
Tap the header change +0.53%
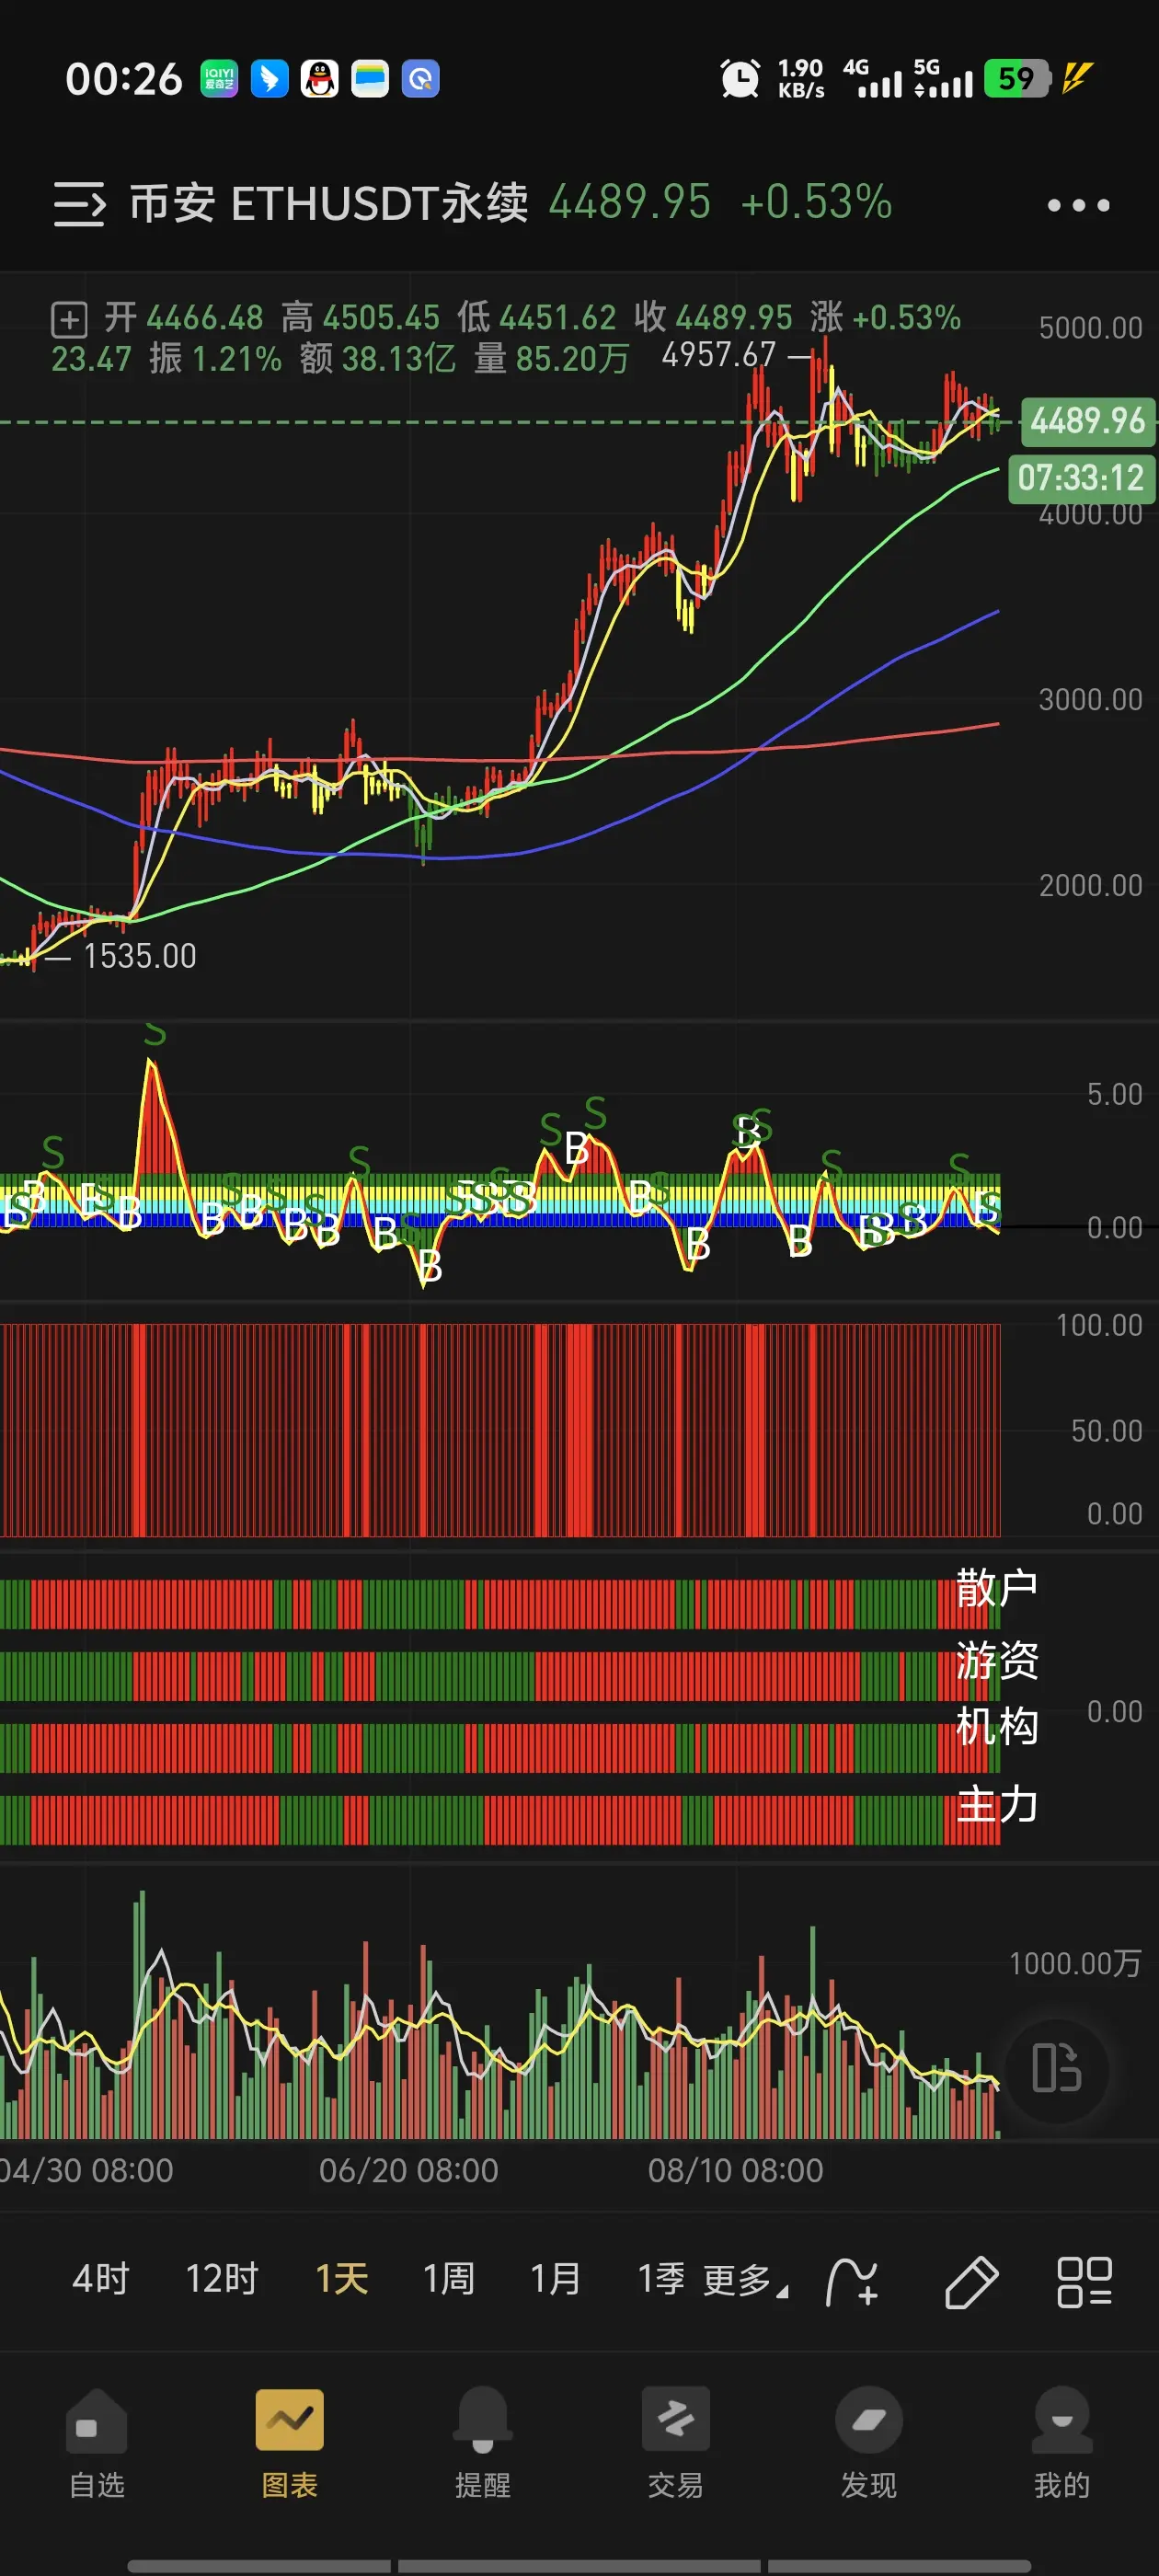click(816, 202)
